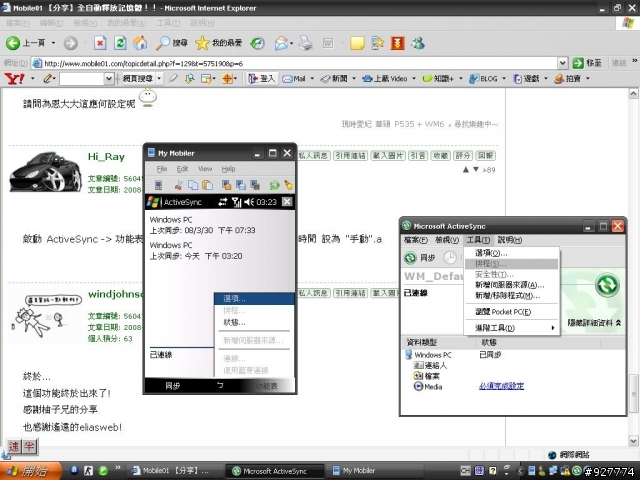Click the page scrollbar down arrow
The width and height of the screenshot is (640, 480).
click(x=633, y=441)
